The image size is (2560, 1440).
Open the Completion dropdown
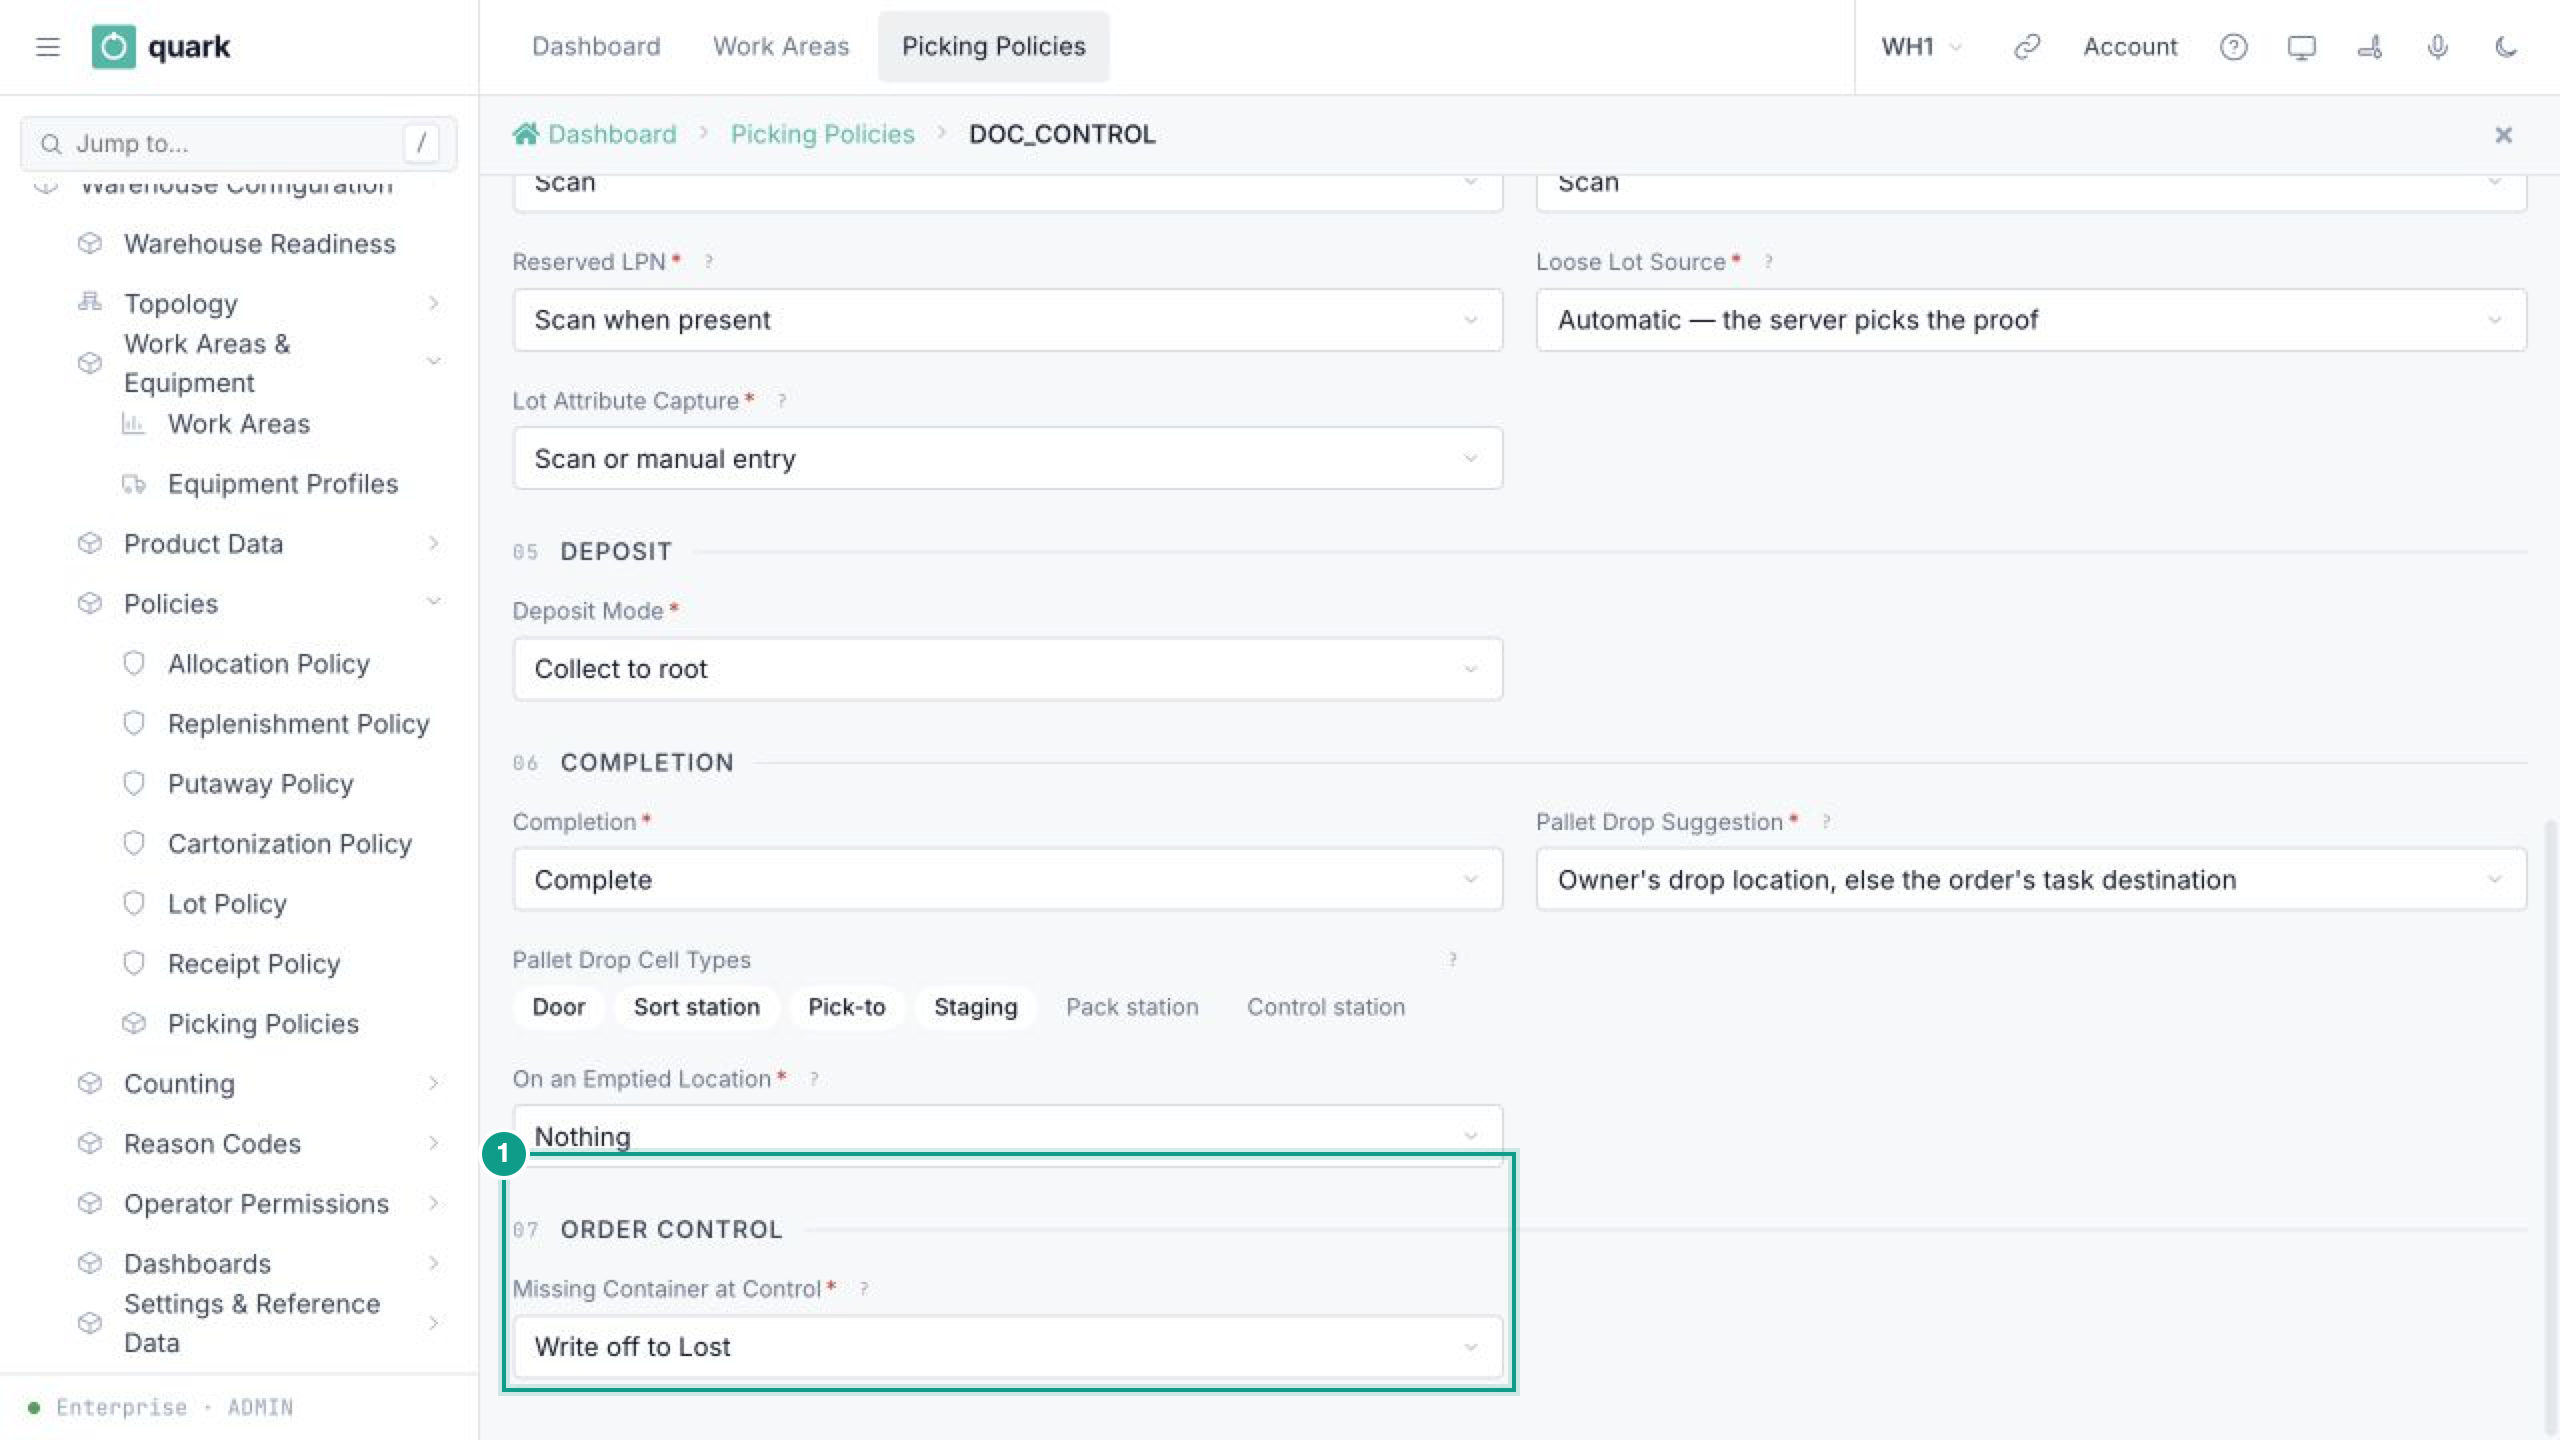click(x=1007, y=880)
